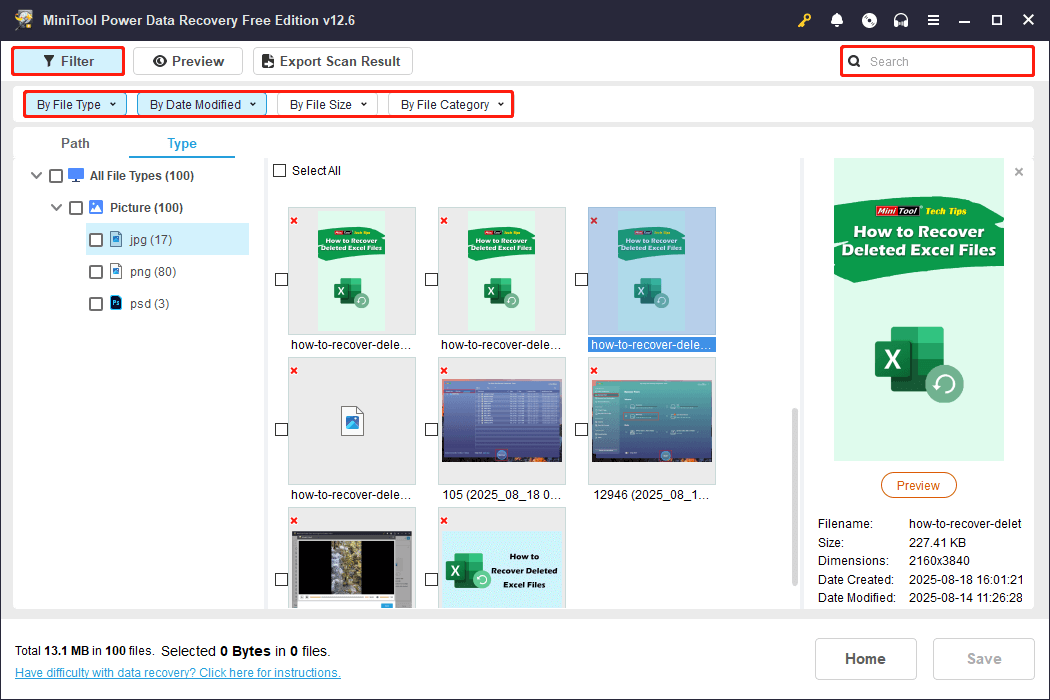1050x700 pixels.
Task: Select the video player screenshot thumbnail
Action: tap(352, 558)
